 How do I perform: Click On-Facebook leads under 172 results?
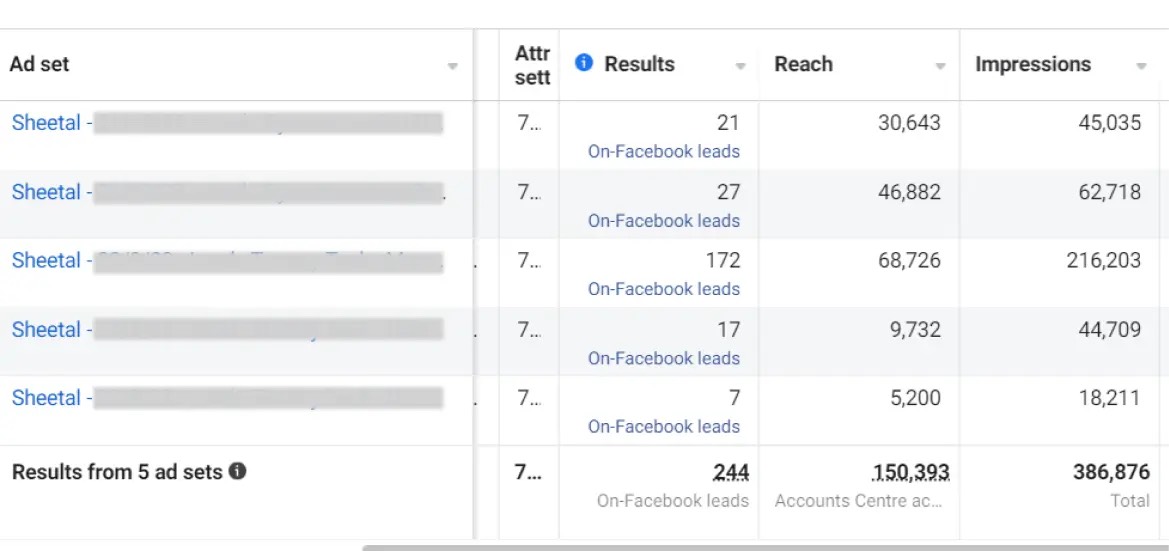[664, 289]
